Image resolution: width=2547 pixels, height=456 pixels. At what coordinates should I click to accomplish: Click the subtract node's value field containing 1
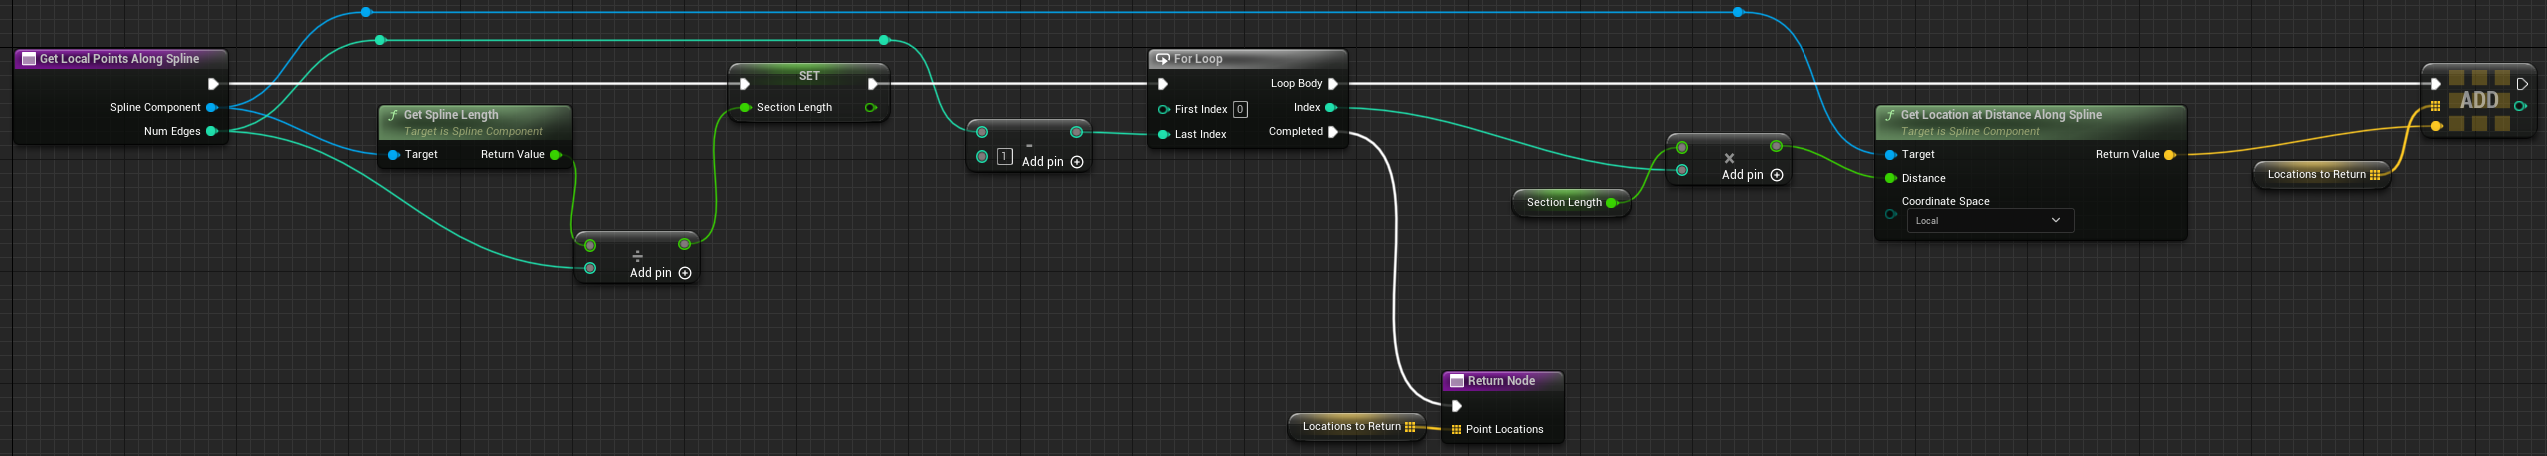(1005, 157)
